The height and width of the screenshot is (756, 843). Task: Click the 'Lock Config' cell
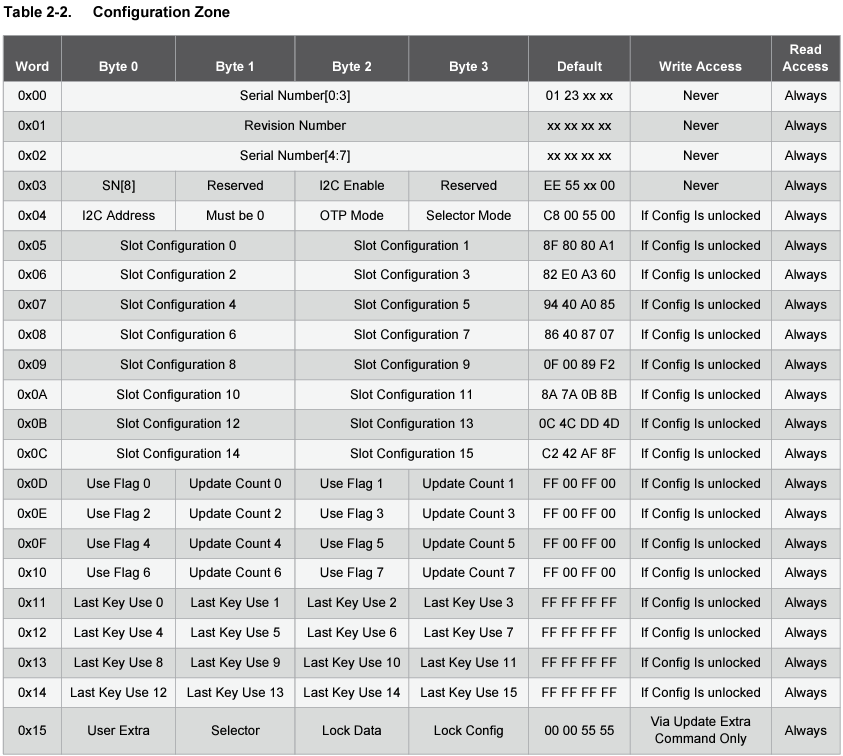(468, 731)
